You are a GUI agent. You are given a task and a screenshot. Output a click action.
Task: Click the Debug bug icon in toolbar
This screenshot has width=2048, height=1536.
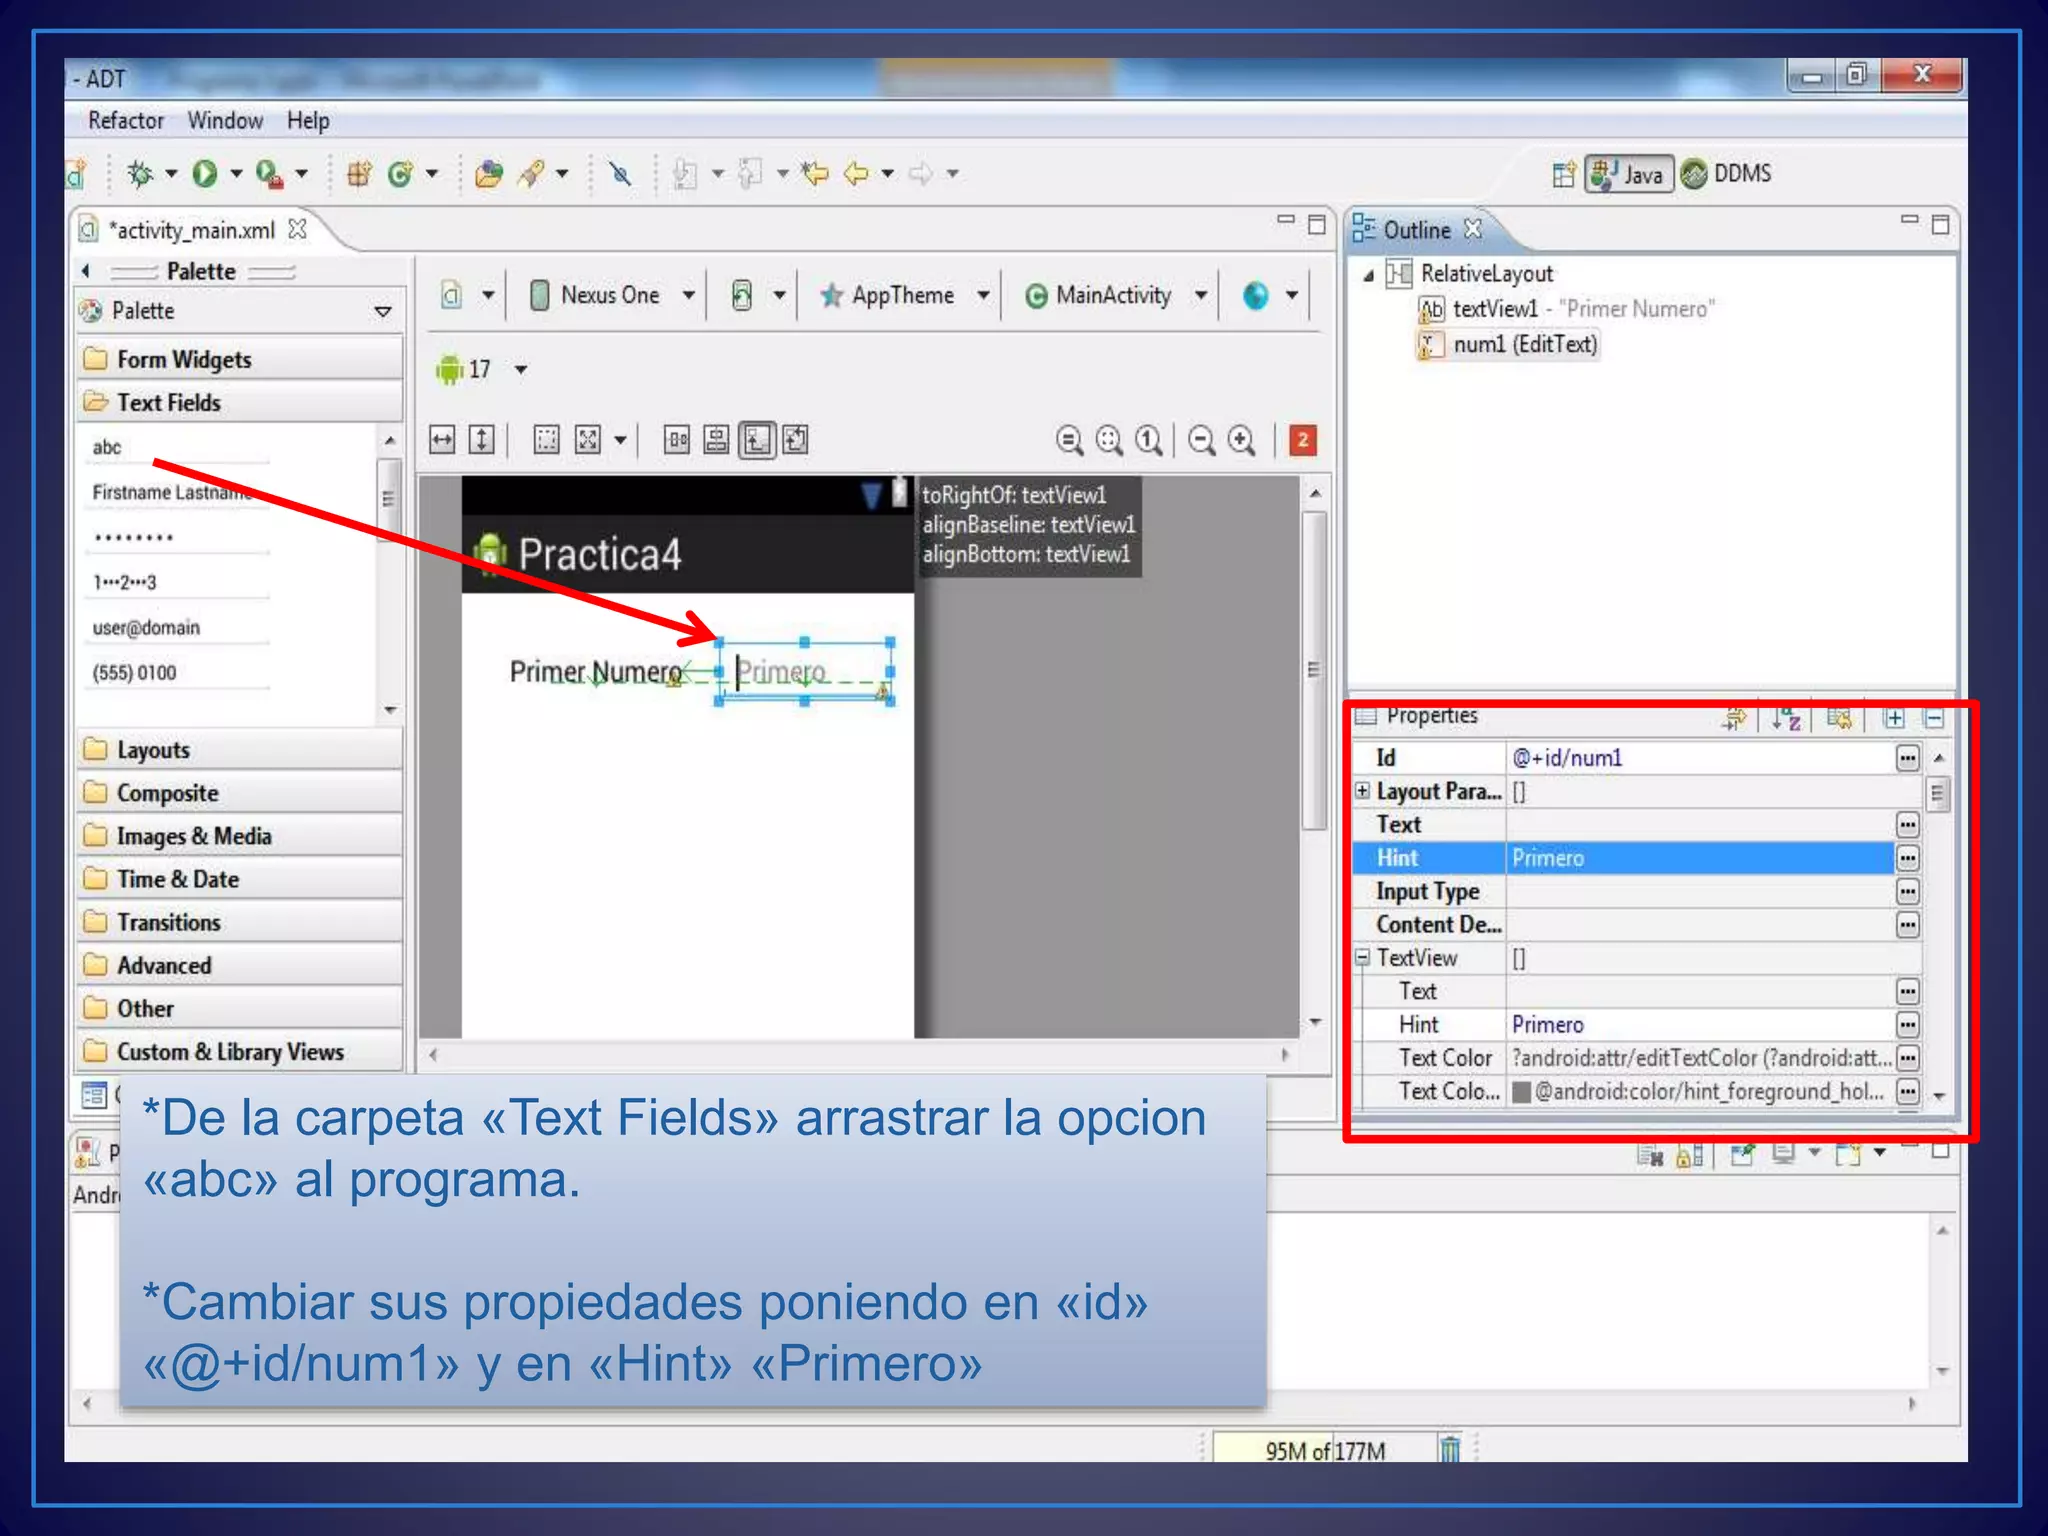click(x=139, y=174)
